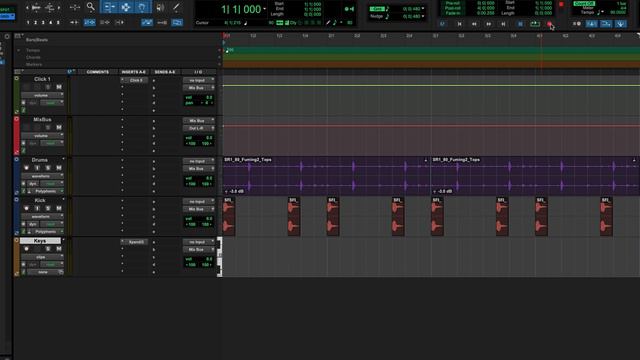
Task: Open main counter format dropdown arrow
Action: [x=264, y=9]
